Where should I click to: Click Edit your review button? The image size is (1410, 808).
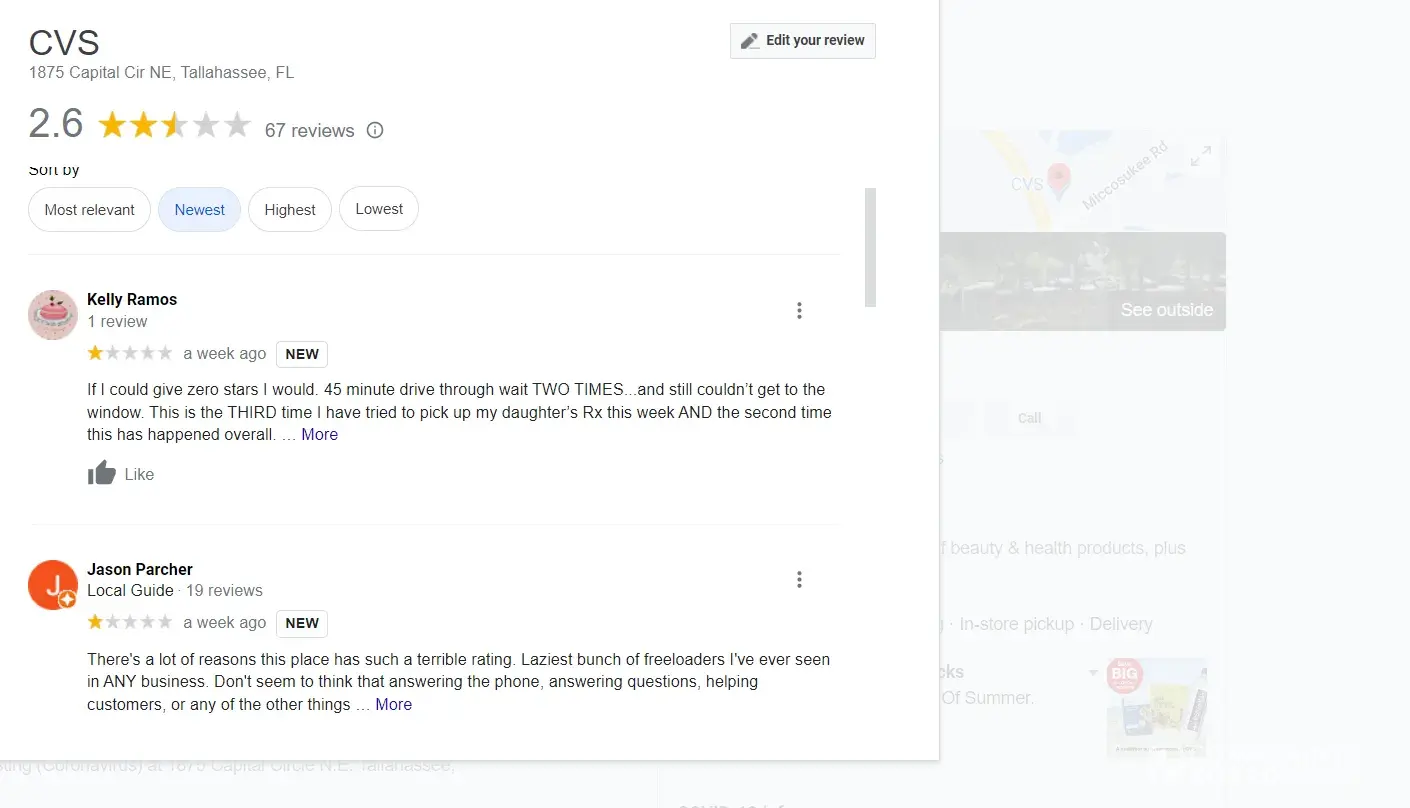[x=803, y=41]
